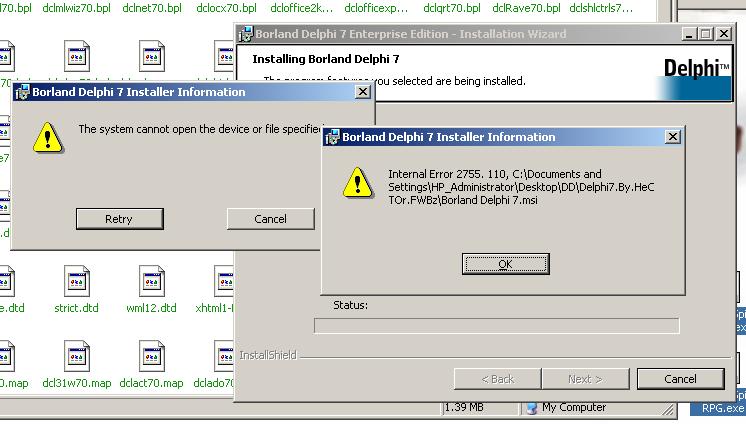
Task: Select the dclact70.map file icon
Action: [x=150, y=357]
